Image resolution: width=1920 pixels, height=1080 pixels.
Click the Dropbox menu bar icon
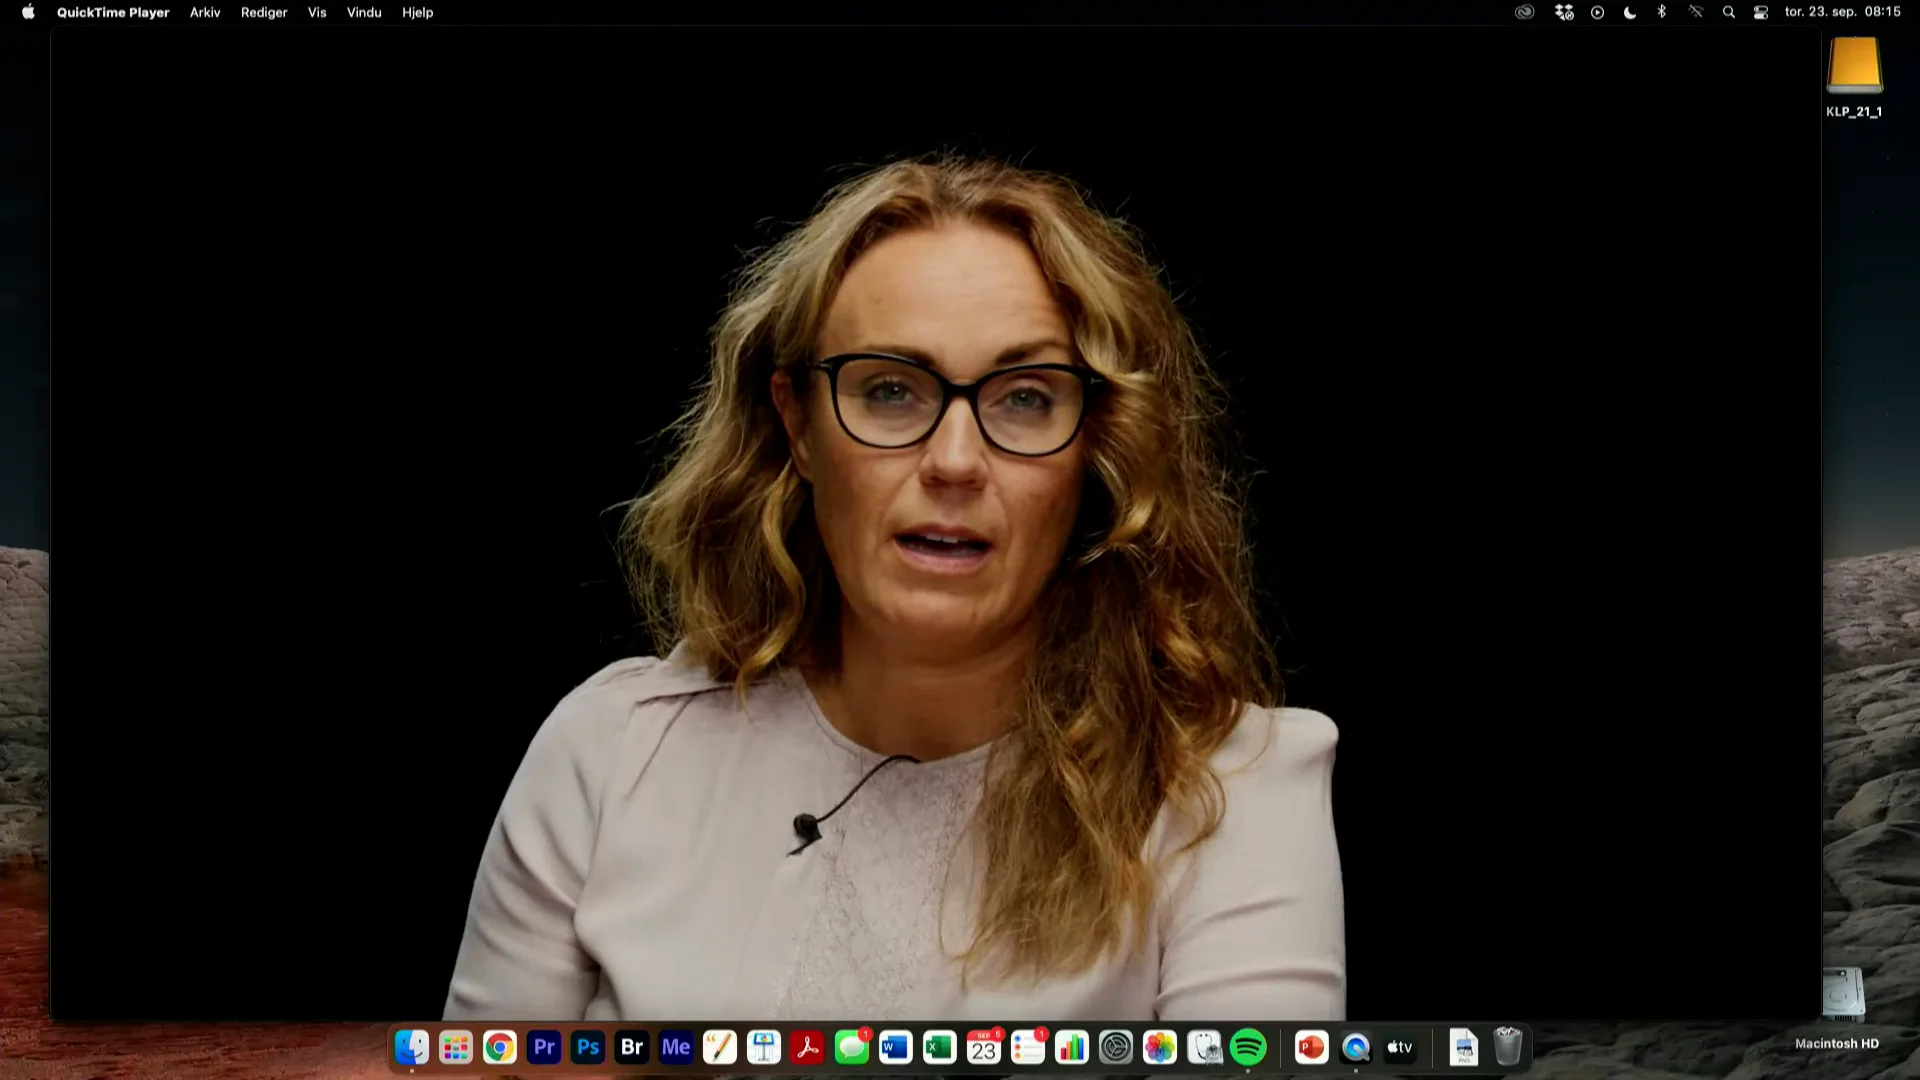(x=1564, y=12)
